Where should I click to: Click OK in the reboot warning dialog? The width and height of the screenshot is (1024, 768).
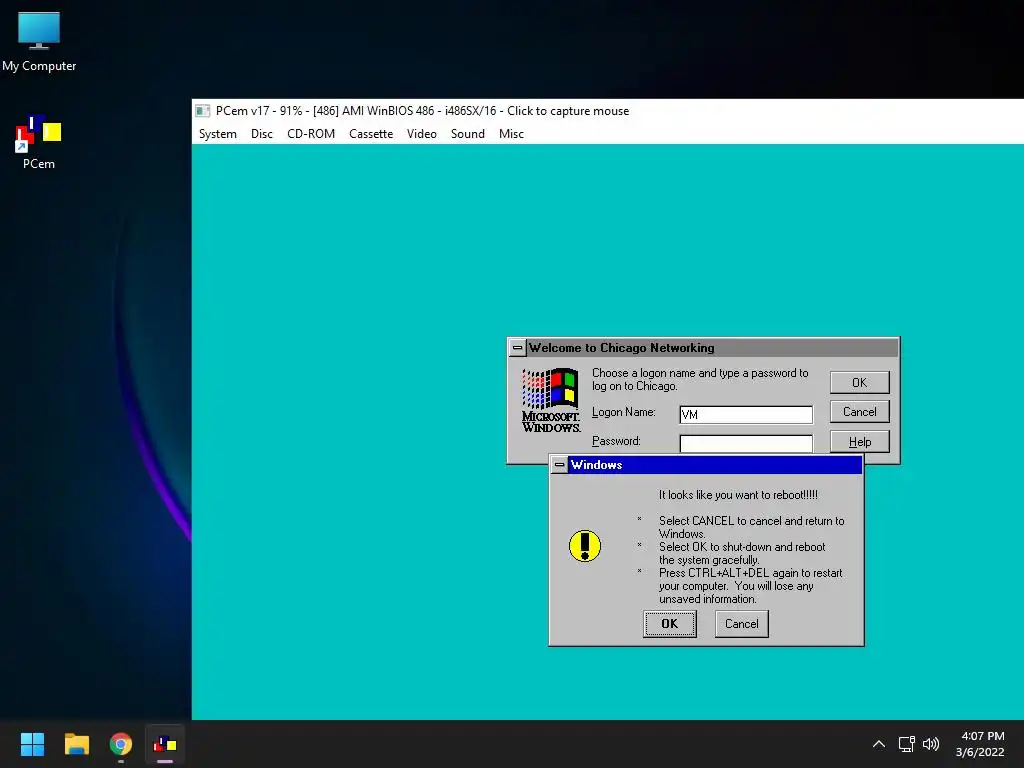click(669, 624)
